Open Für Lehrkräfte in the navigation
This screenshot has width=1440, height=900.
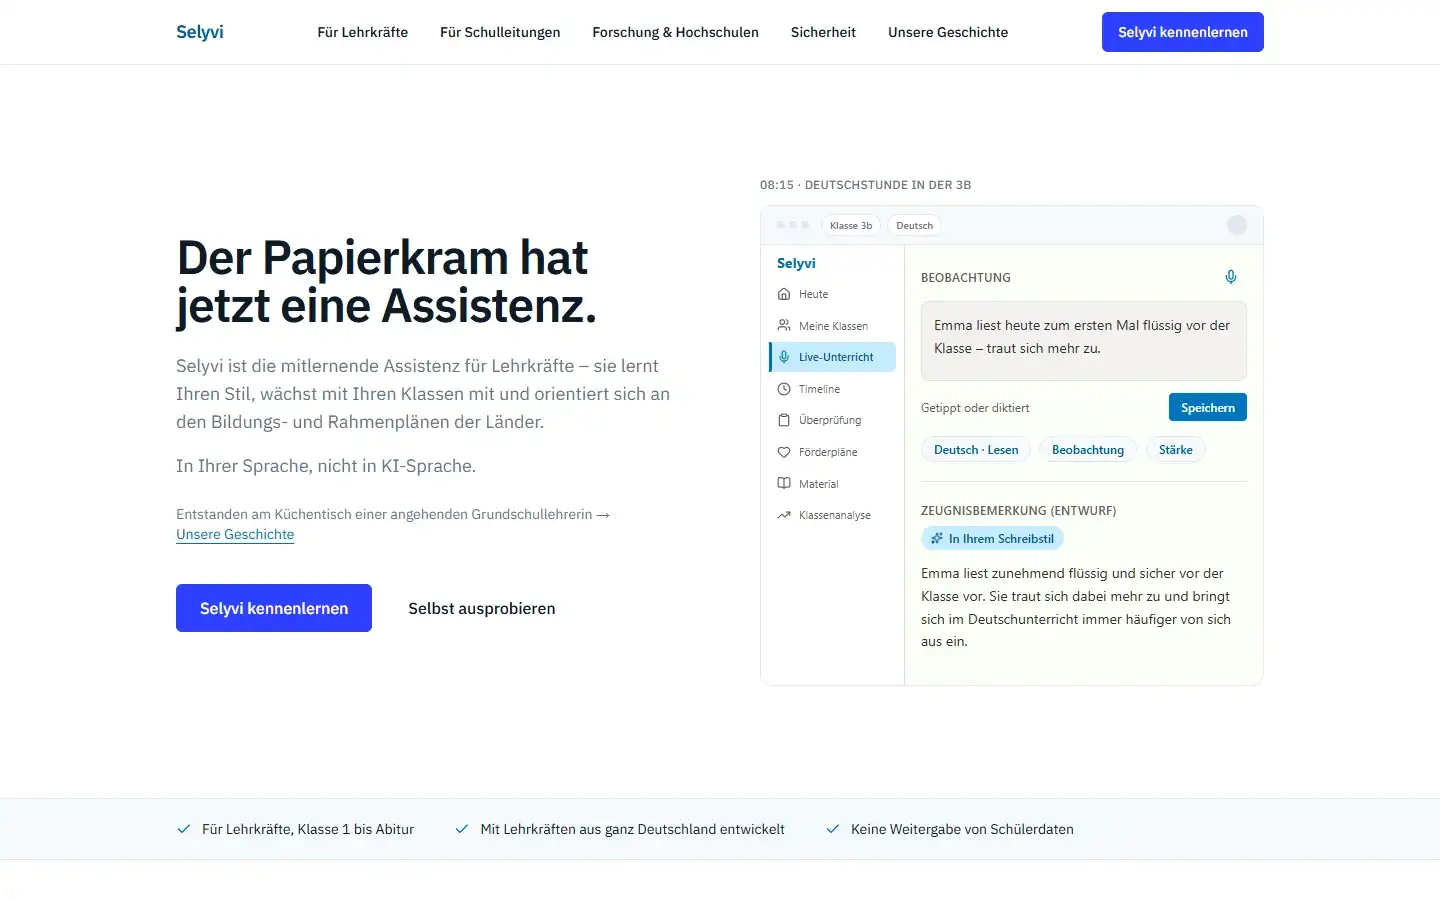pyautogui.click(x=363, y=32)
